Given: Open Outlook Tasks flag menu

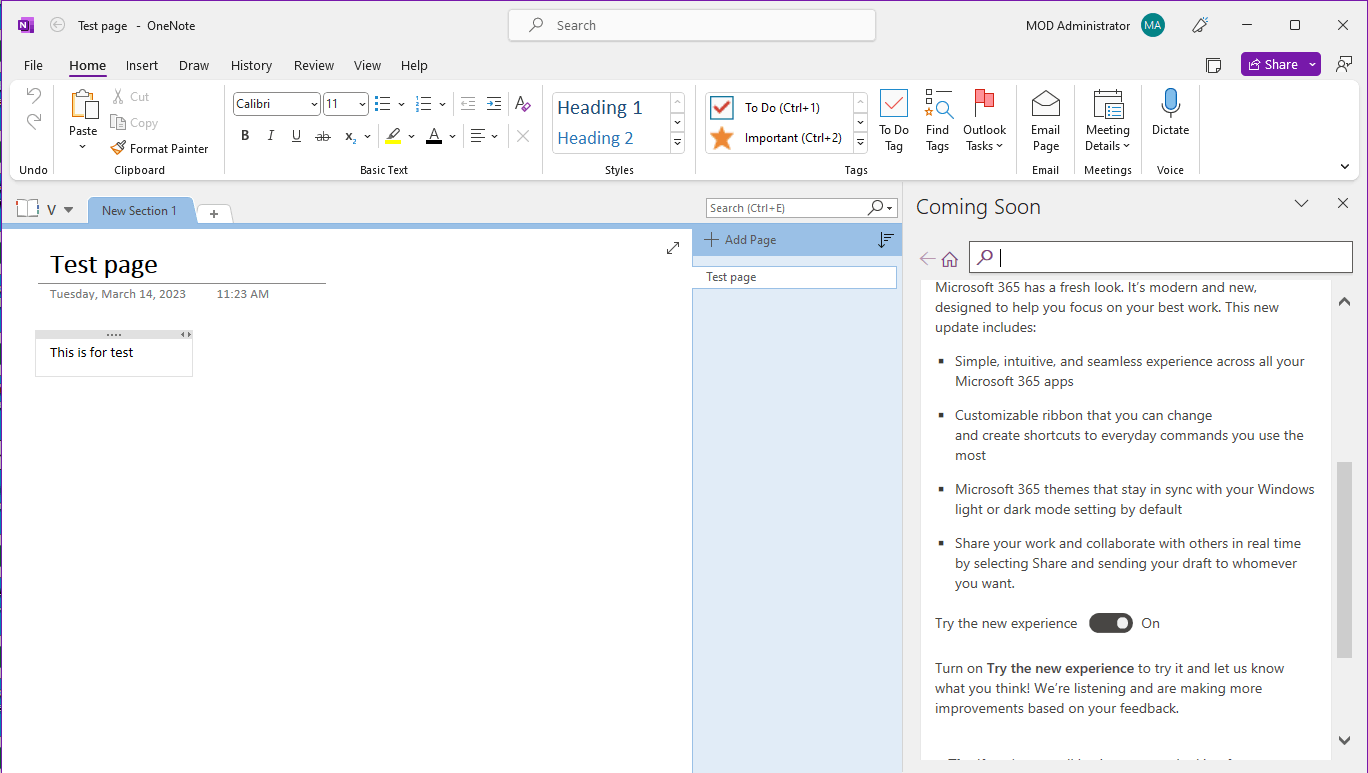Looking at the screenshot, I should [985, 121].
